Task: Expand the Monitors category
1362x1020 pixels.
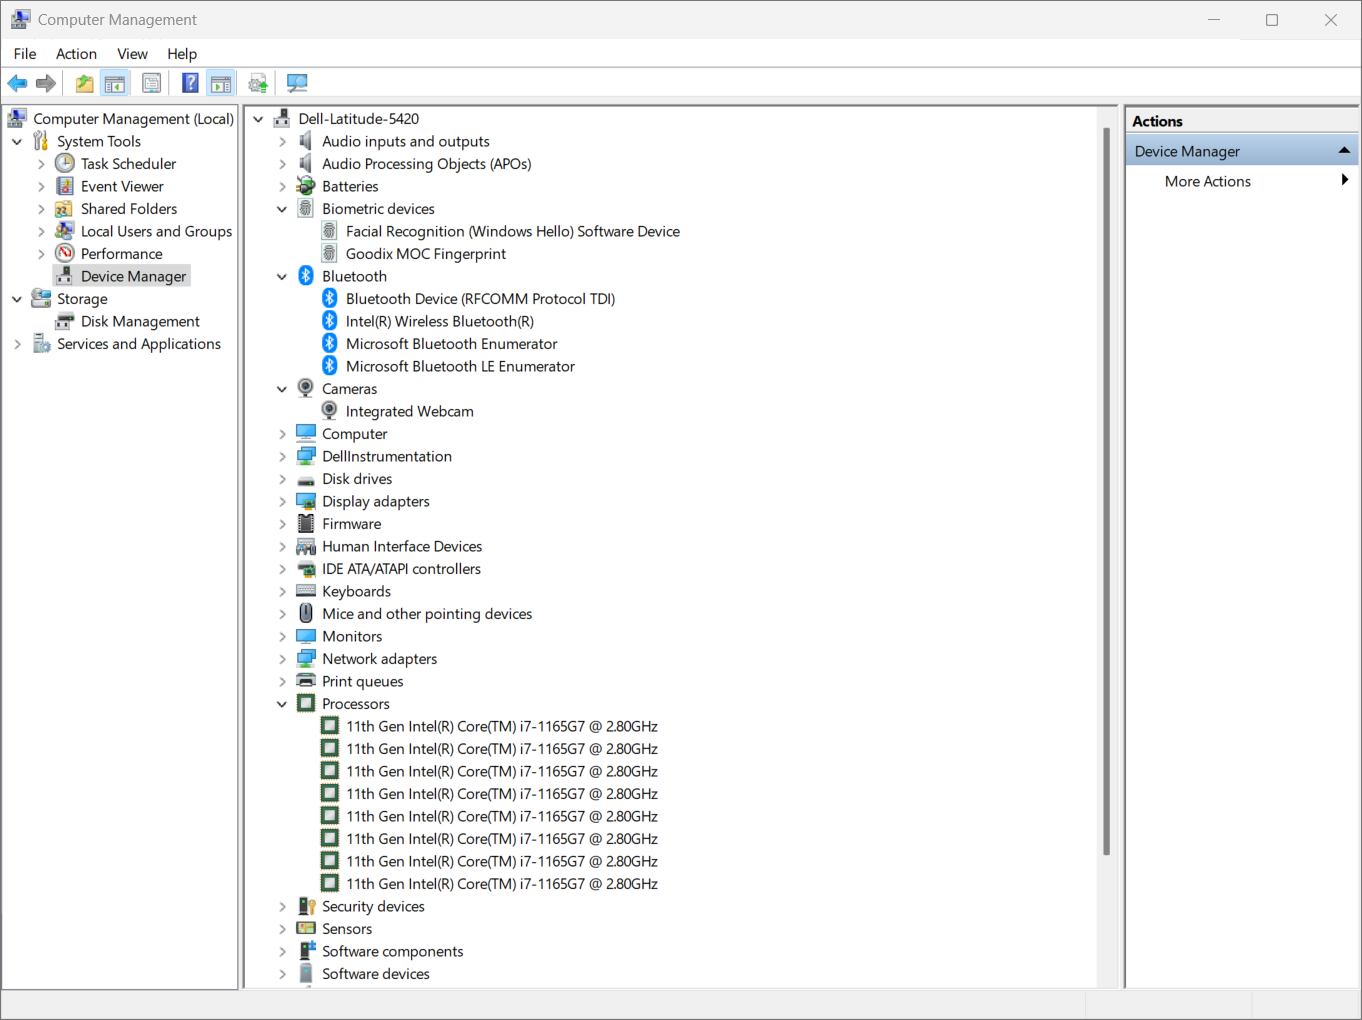Action: coord(282,637)
